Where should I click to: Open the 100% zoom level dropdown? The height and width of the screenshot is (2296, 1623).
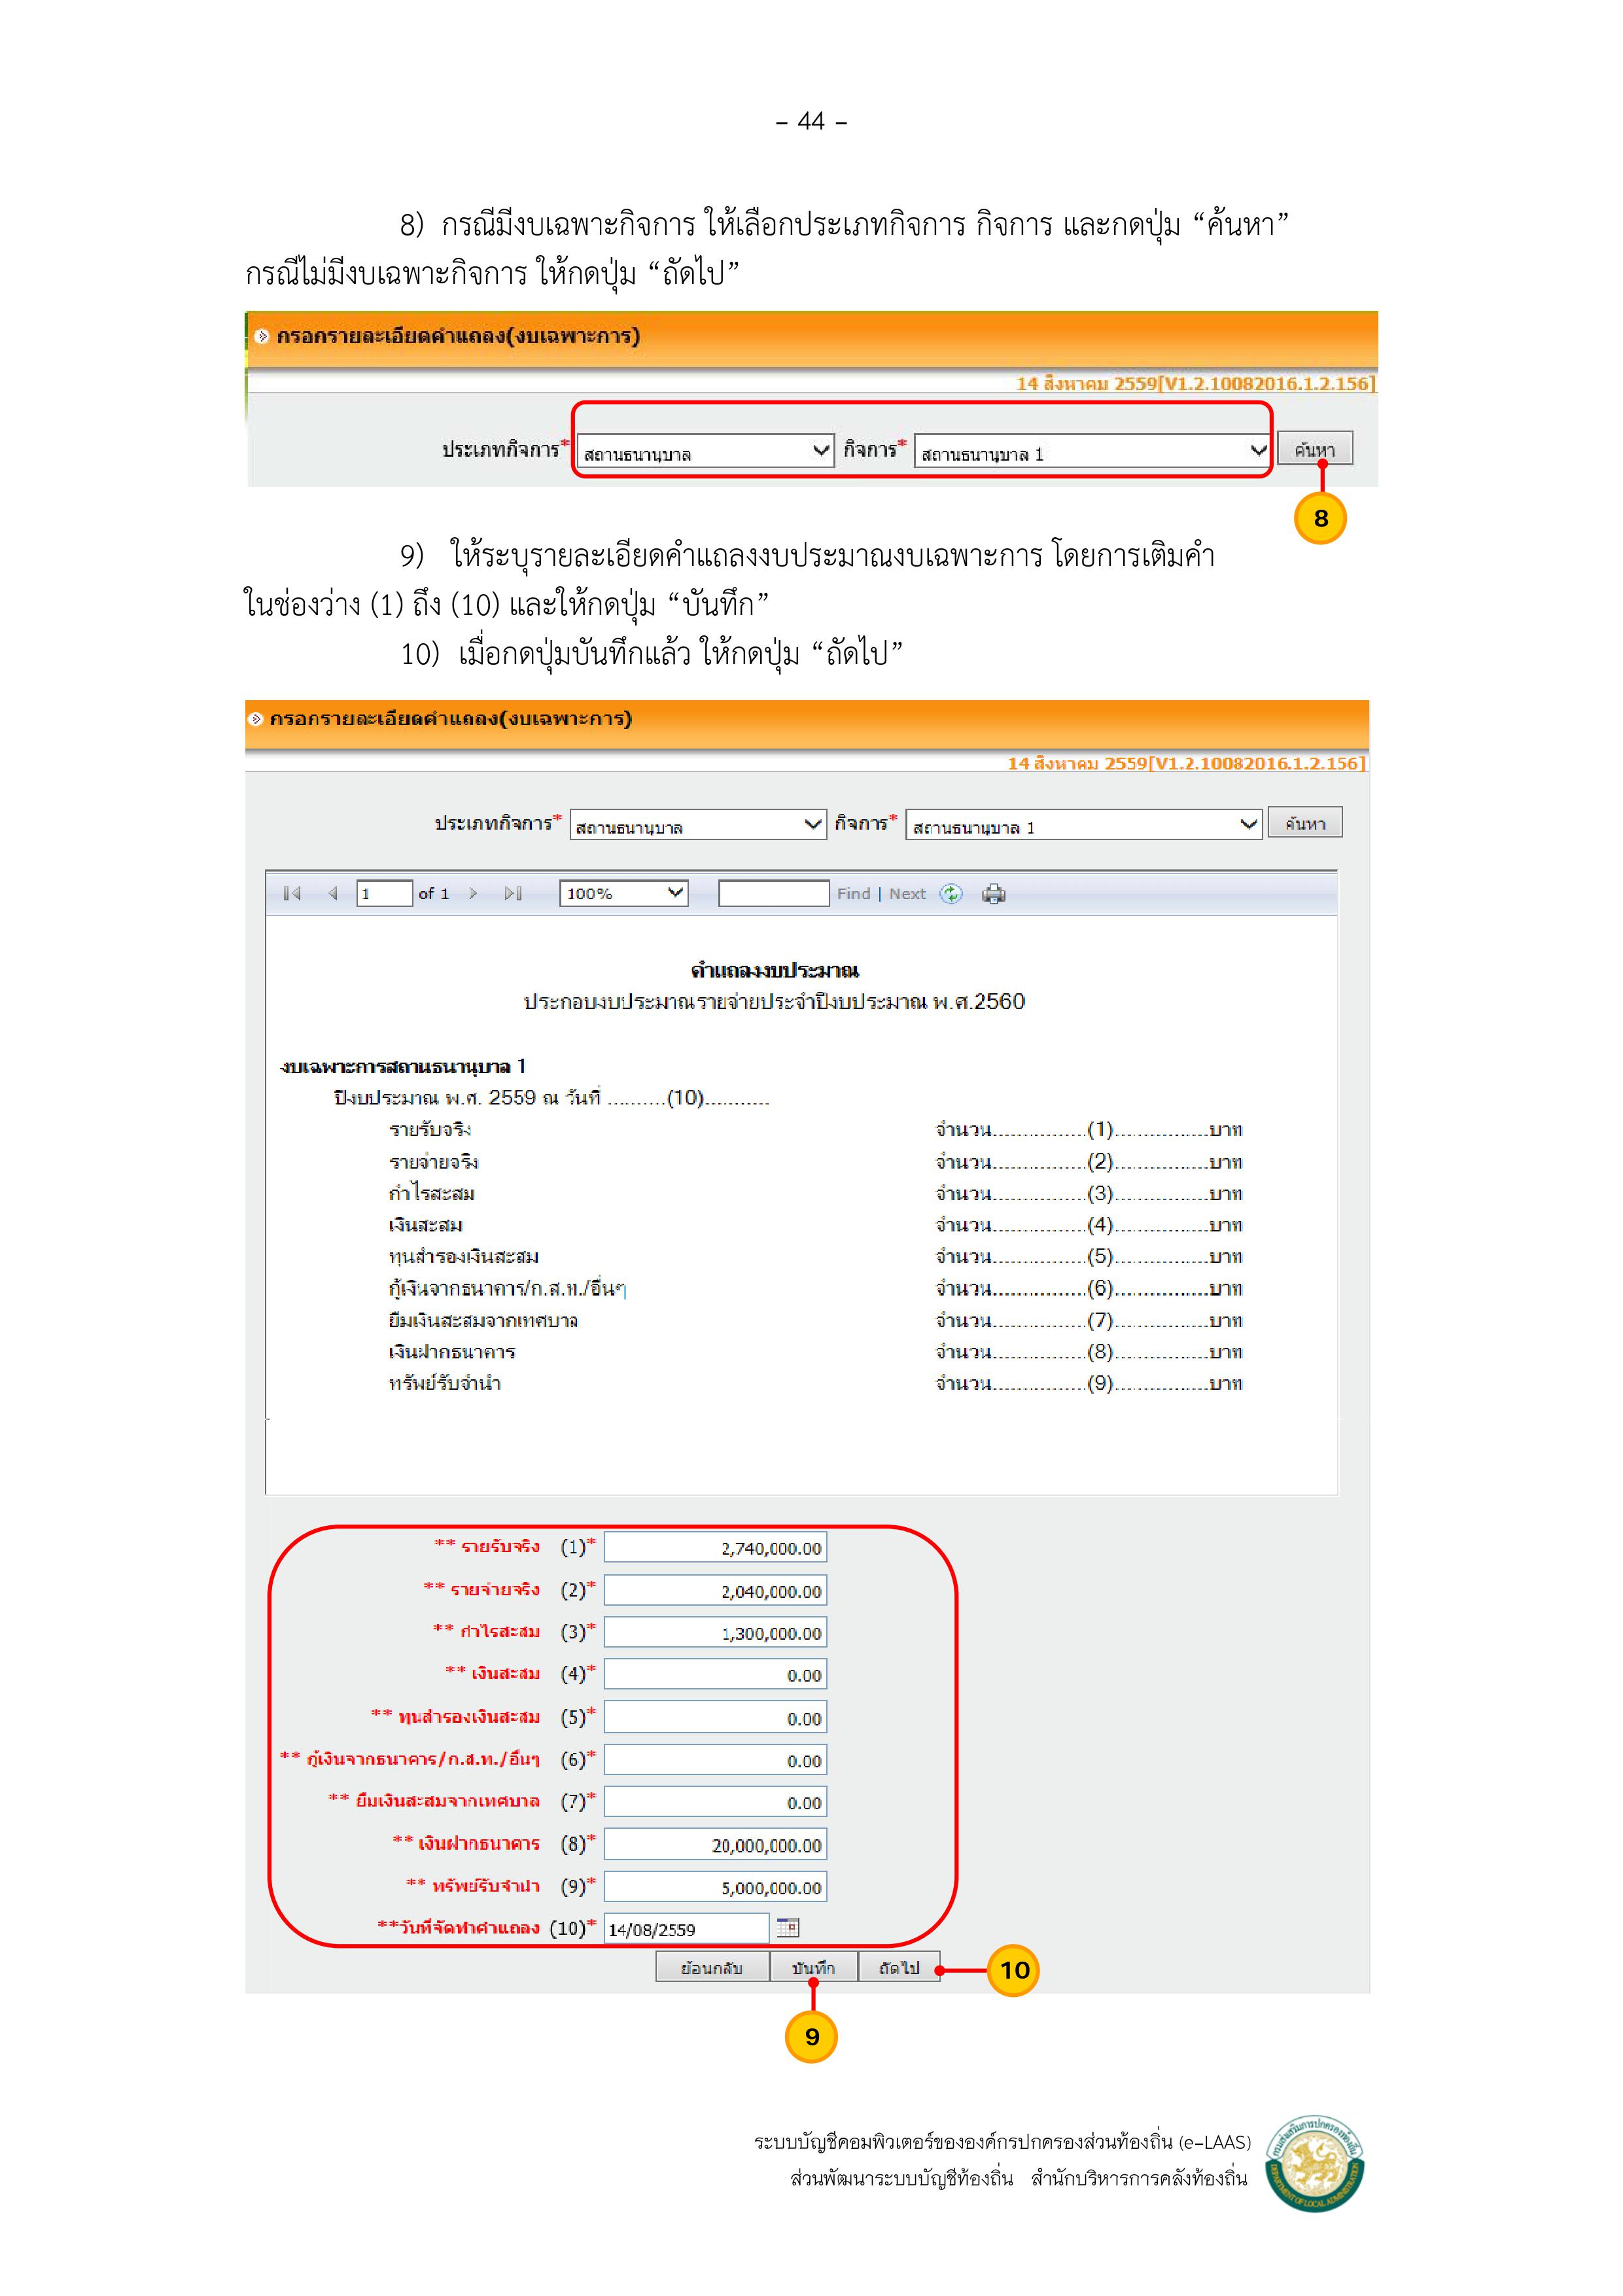coord(624,893)
